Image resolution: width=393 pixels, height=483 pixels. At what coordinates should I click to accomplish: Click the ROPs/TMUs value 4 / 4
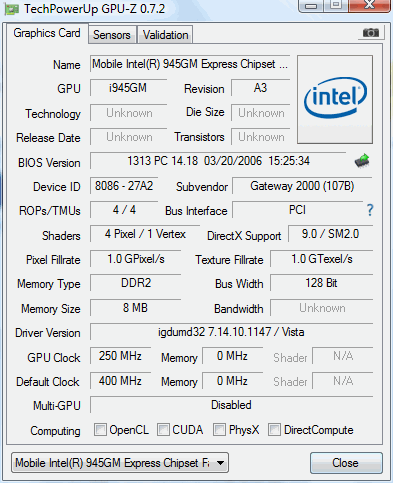[x=124, y=210]
